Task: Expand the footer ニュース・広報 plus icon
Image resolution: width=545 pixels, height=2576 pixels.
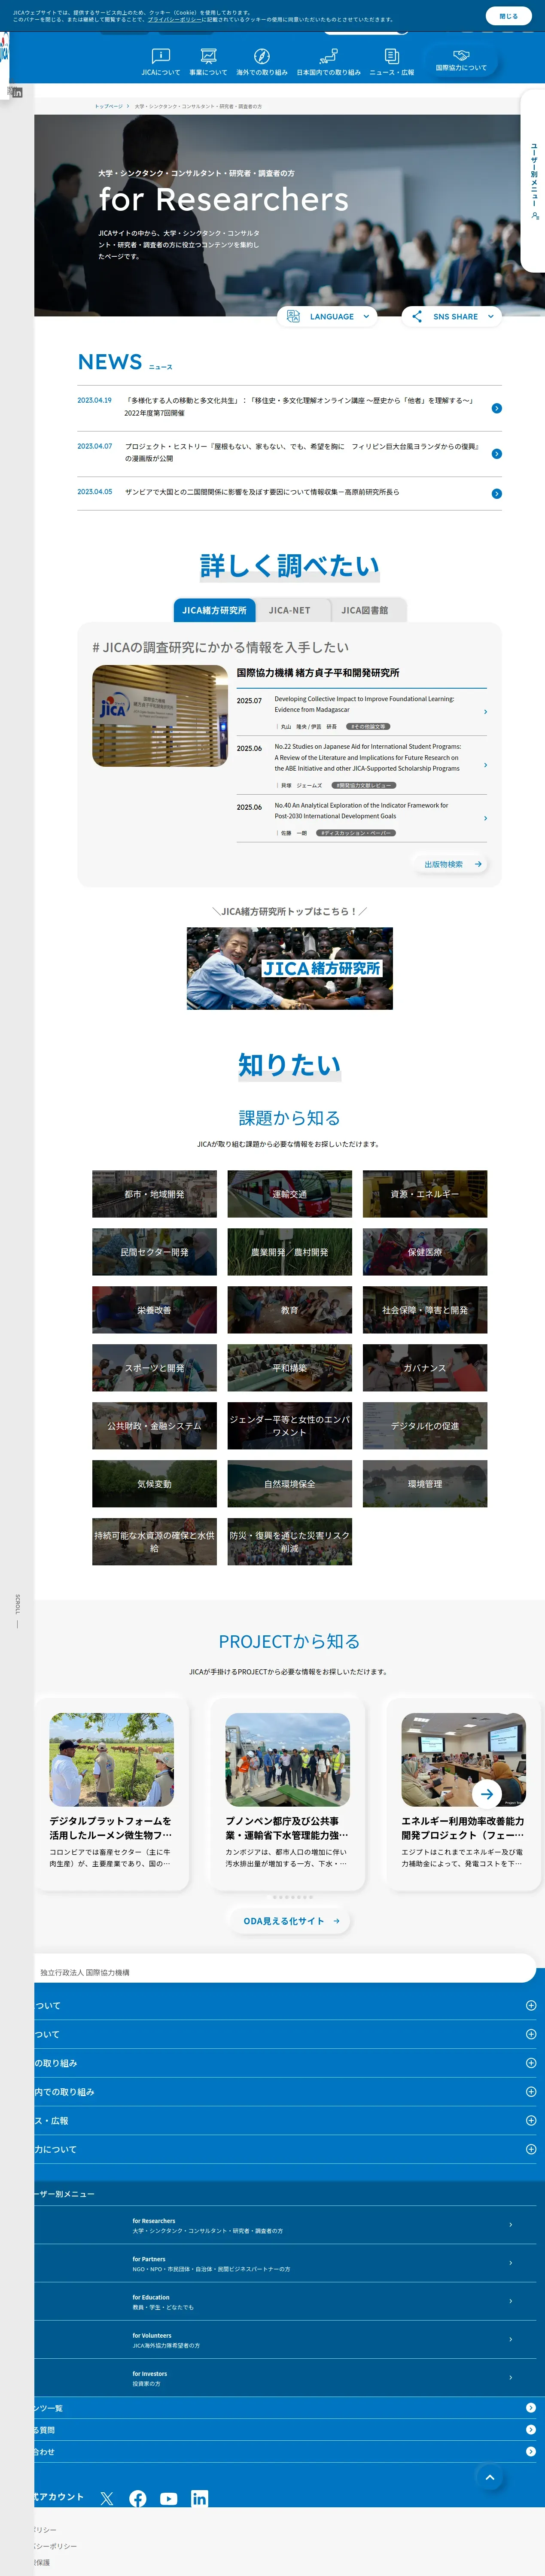Action: (531, 2120)
